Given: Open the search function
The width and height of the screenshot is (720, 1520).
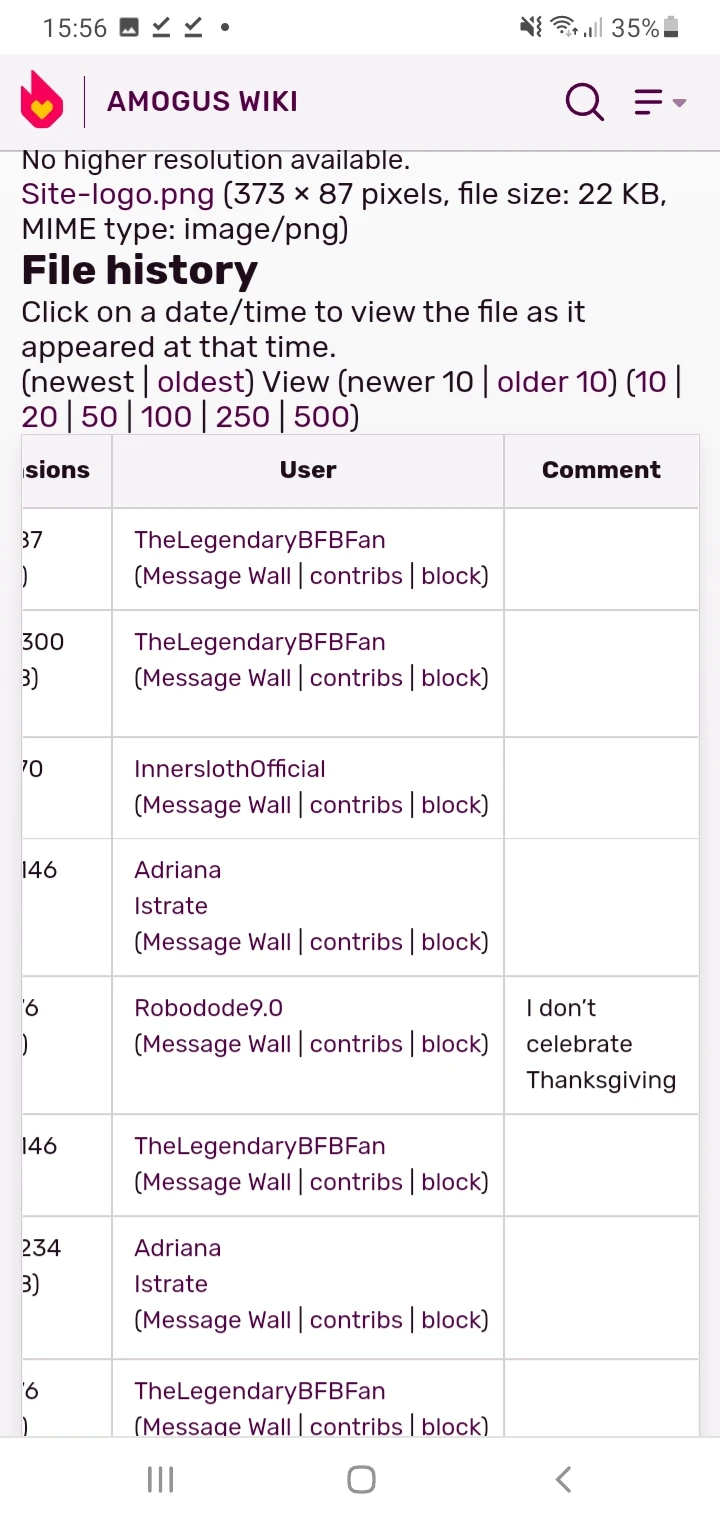Looking at the screenshot, I should pos(584,101).
